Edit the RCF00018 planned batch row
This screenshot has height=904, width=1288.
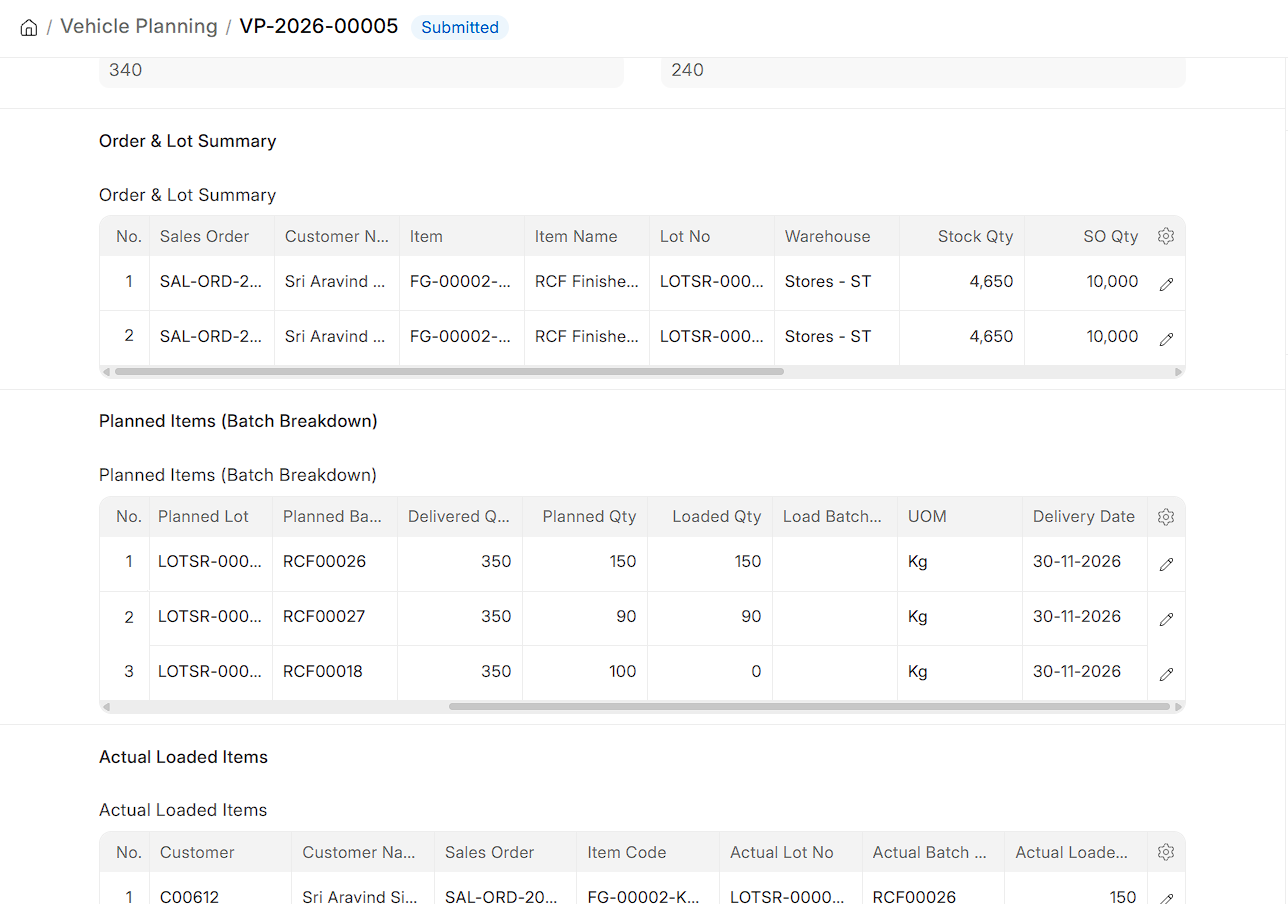click(1166, 674)
